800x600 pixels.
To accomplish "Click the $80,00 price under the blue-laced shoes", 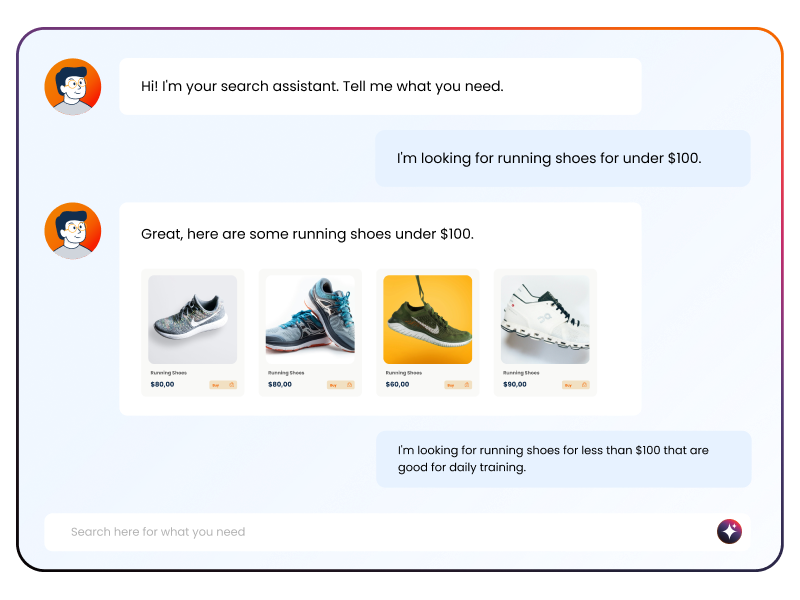I will [x=280, y=384].
